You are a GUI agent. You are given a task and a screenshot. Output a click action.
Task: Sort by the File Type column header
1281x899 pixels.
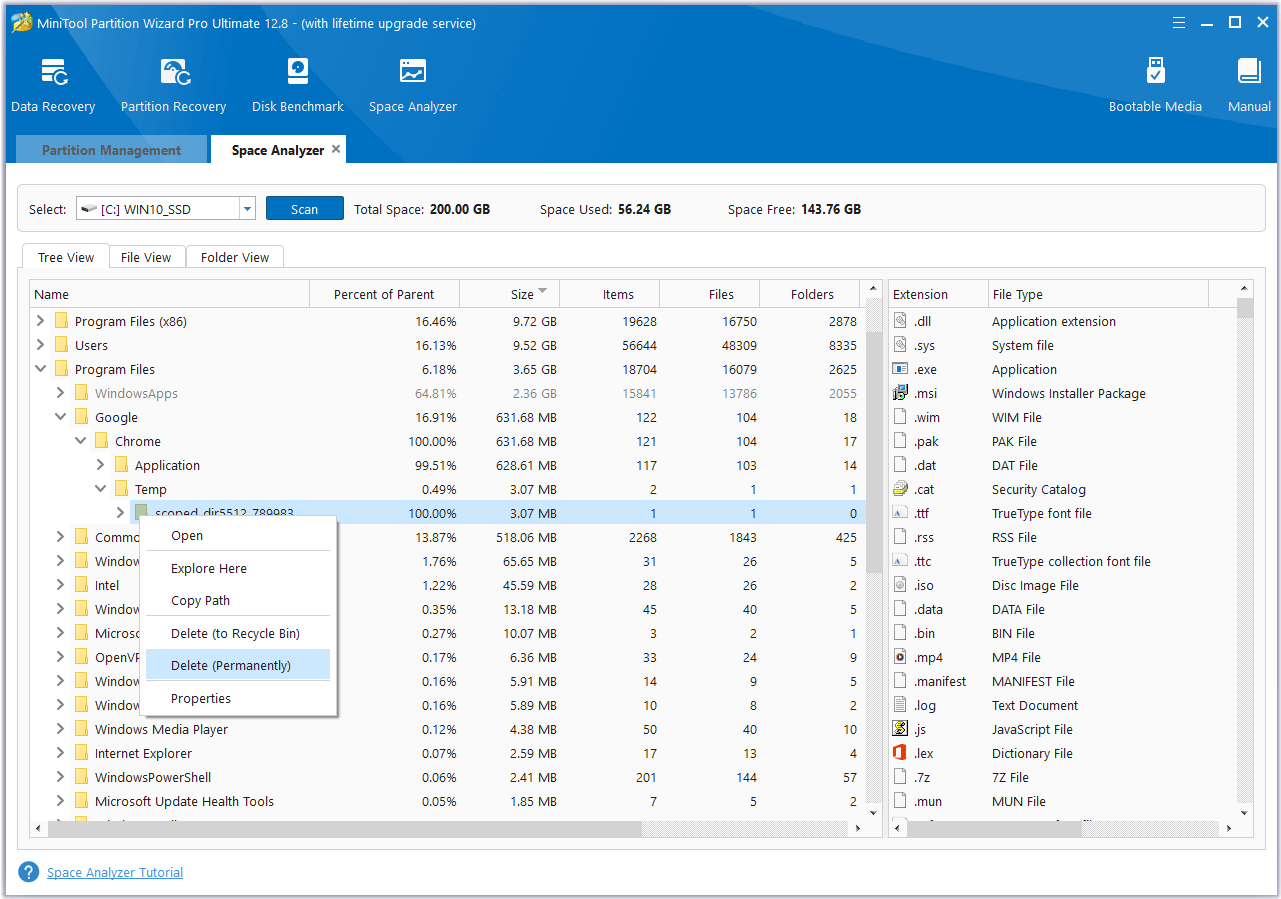(x=1098, y=294)
